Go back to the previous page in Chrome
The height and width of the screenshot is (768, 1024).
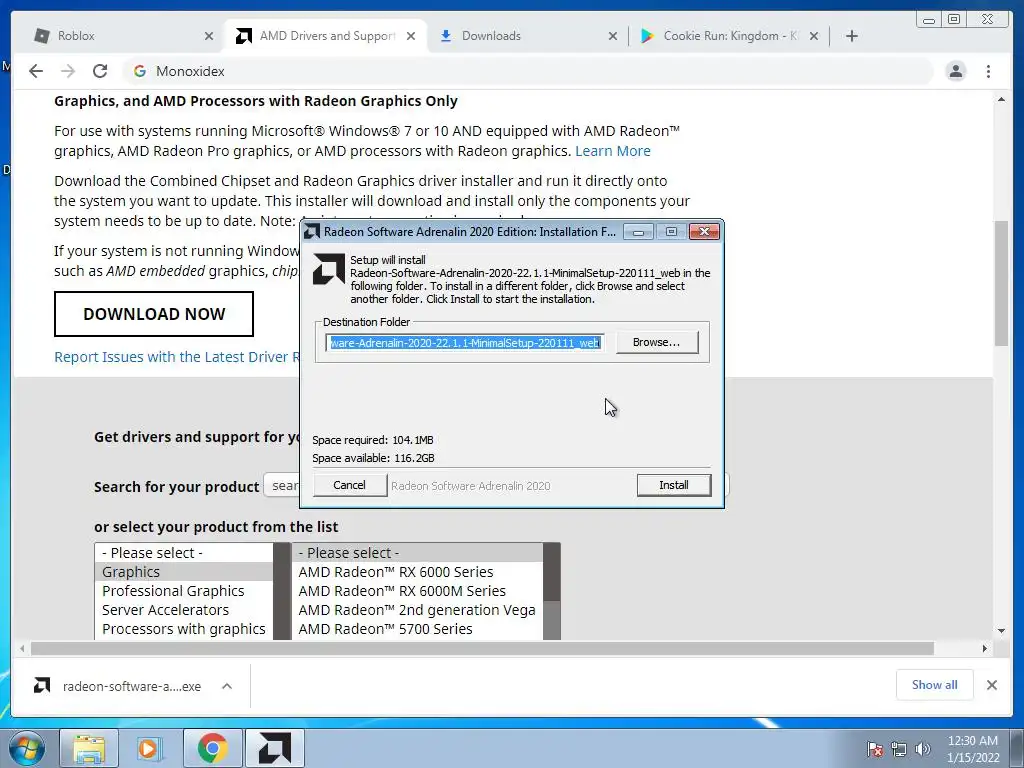click(x=36, y=71)
